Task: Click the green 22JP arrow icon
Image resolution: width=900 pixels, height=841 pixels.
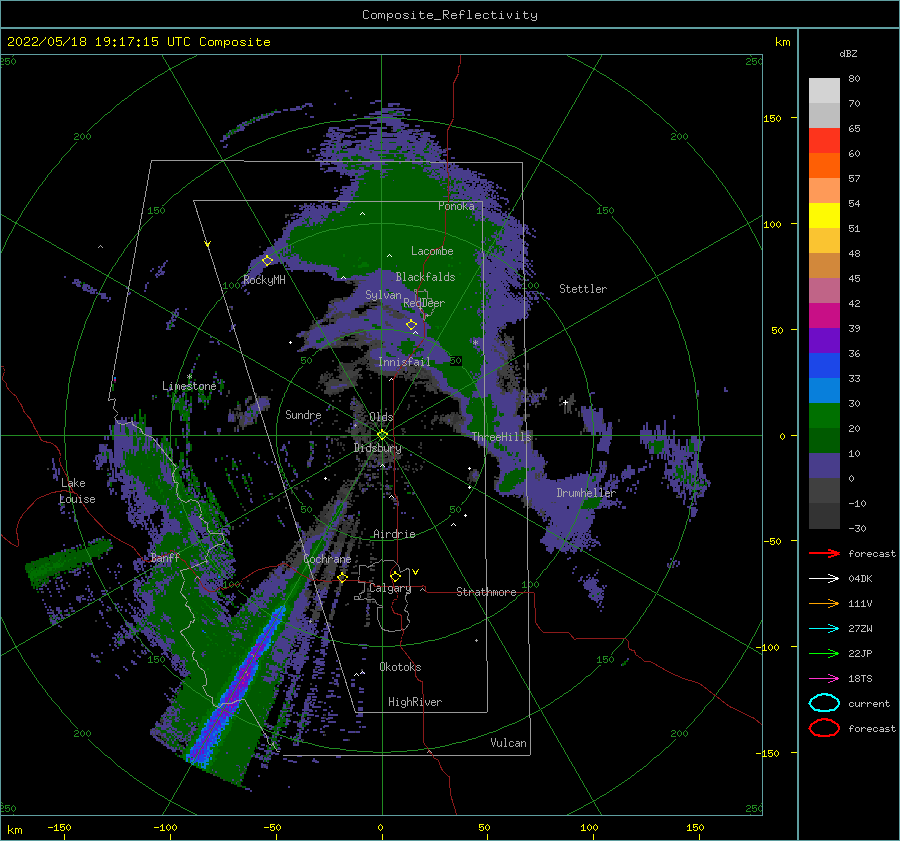Action: [824, 653]
